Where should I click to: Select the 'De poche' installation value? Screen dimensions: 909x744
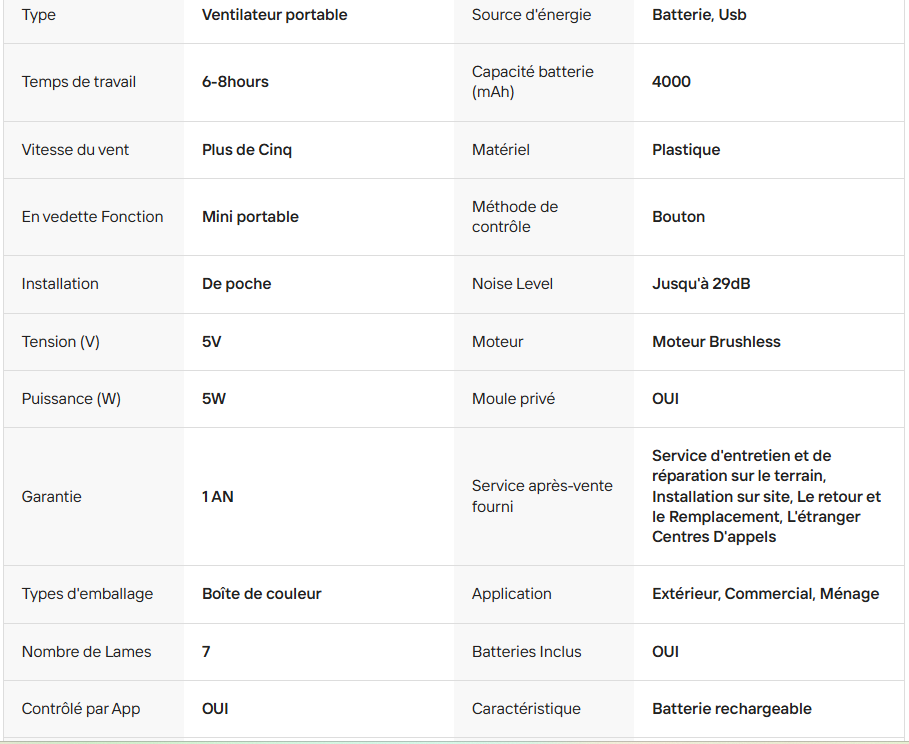[236, 284]
